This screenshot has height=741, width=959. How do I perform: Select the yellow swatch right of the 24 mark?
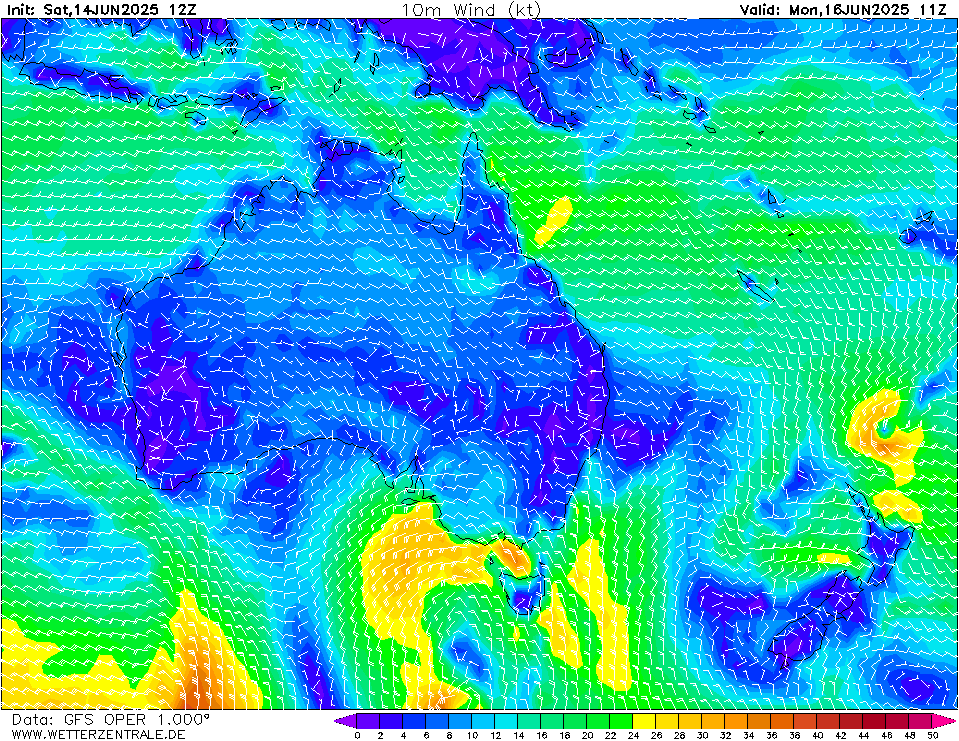click(644, 721)
